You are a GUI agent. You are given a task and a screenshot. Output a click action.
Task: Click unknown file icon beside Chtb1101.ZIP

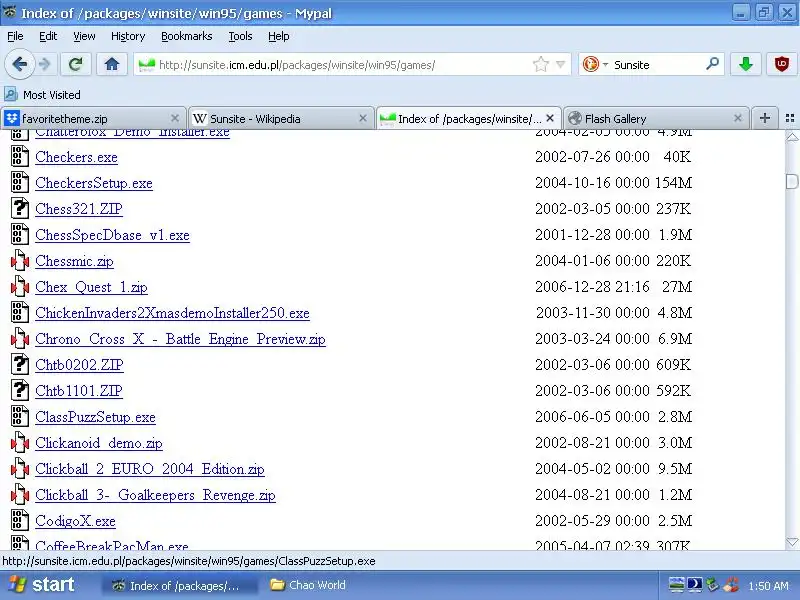tap(20, 391)
